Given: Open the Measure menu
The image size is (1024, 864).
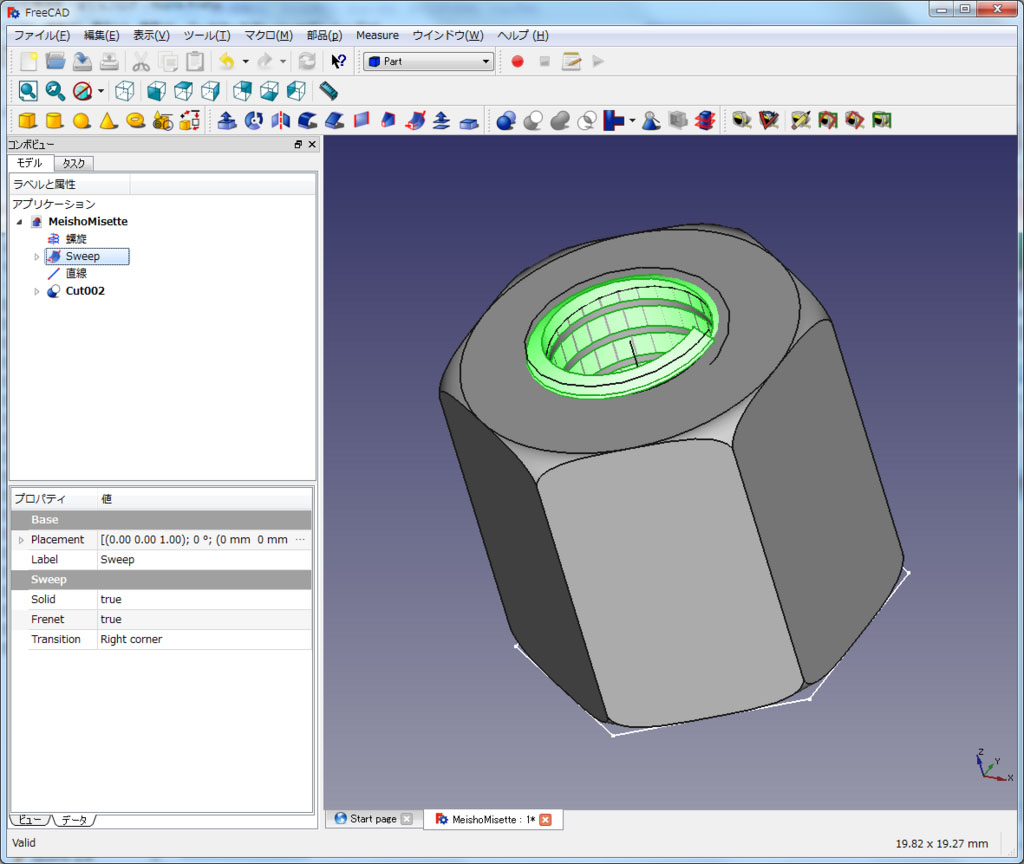Looking at the screenshot, I should pyautogui.click(x=377, y=35).
